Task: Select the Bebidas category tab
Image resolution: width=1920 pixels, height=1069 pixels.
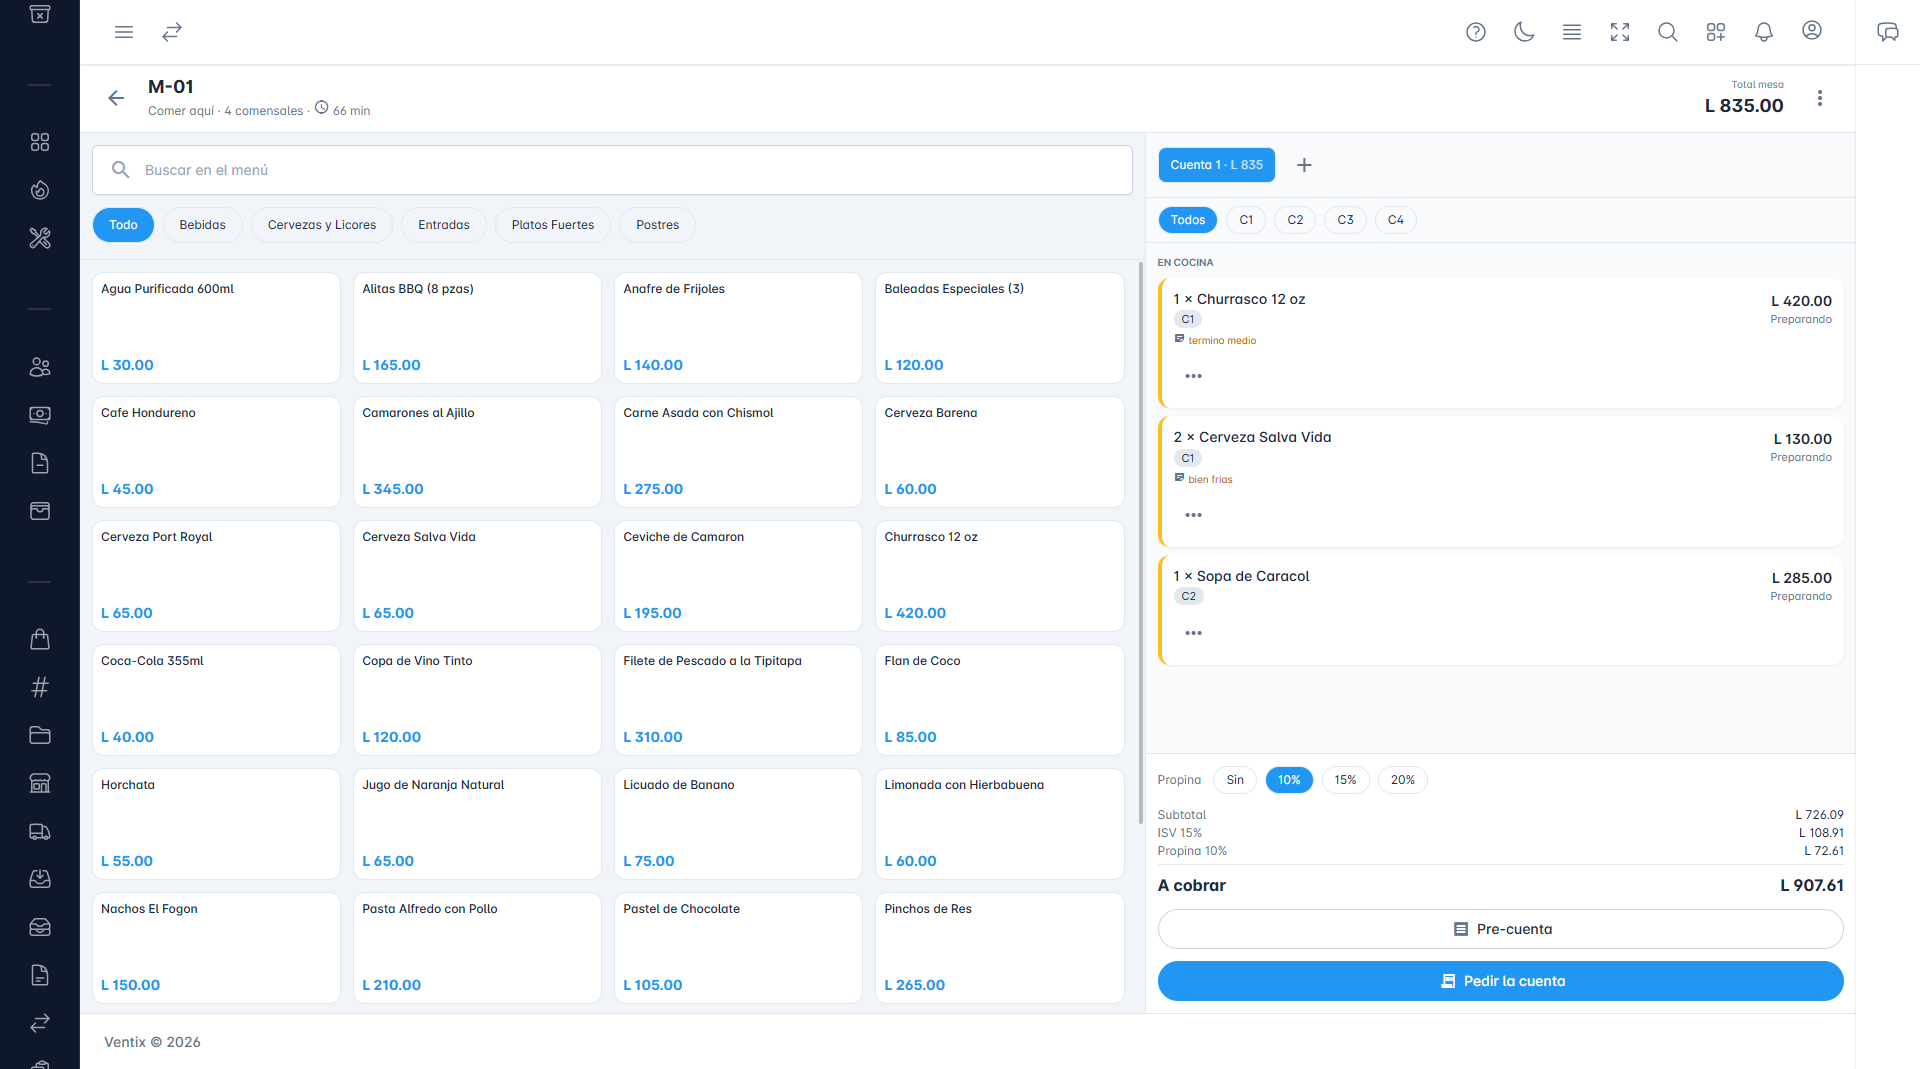Action: click(x=202, y=225)
